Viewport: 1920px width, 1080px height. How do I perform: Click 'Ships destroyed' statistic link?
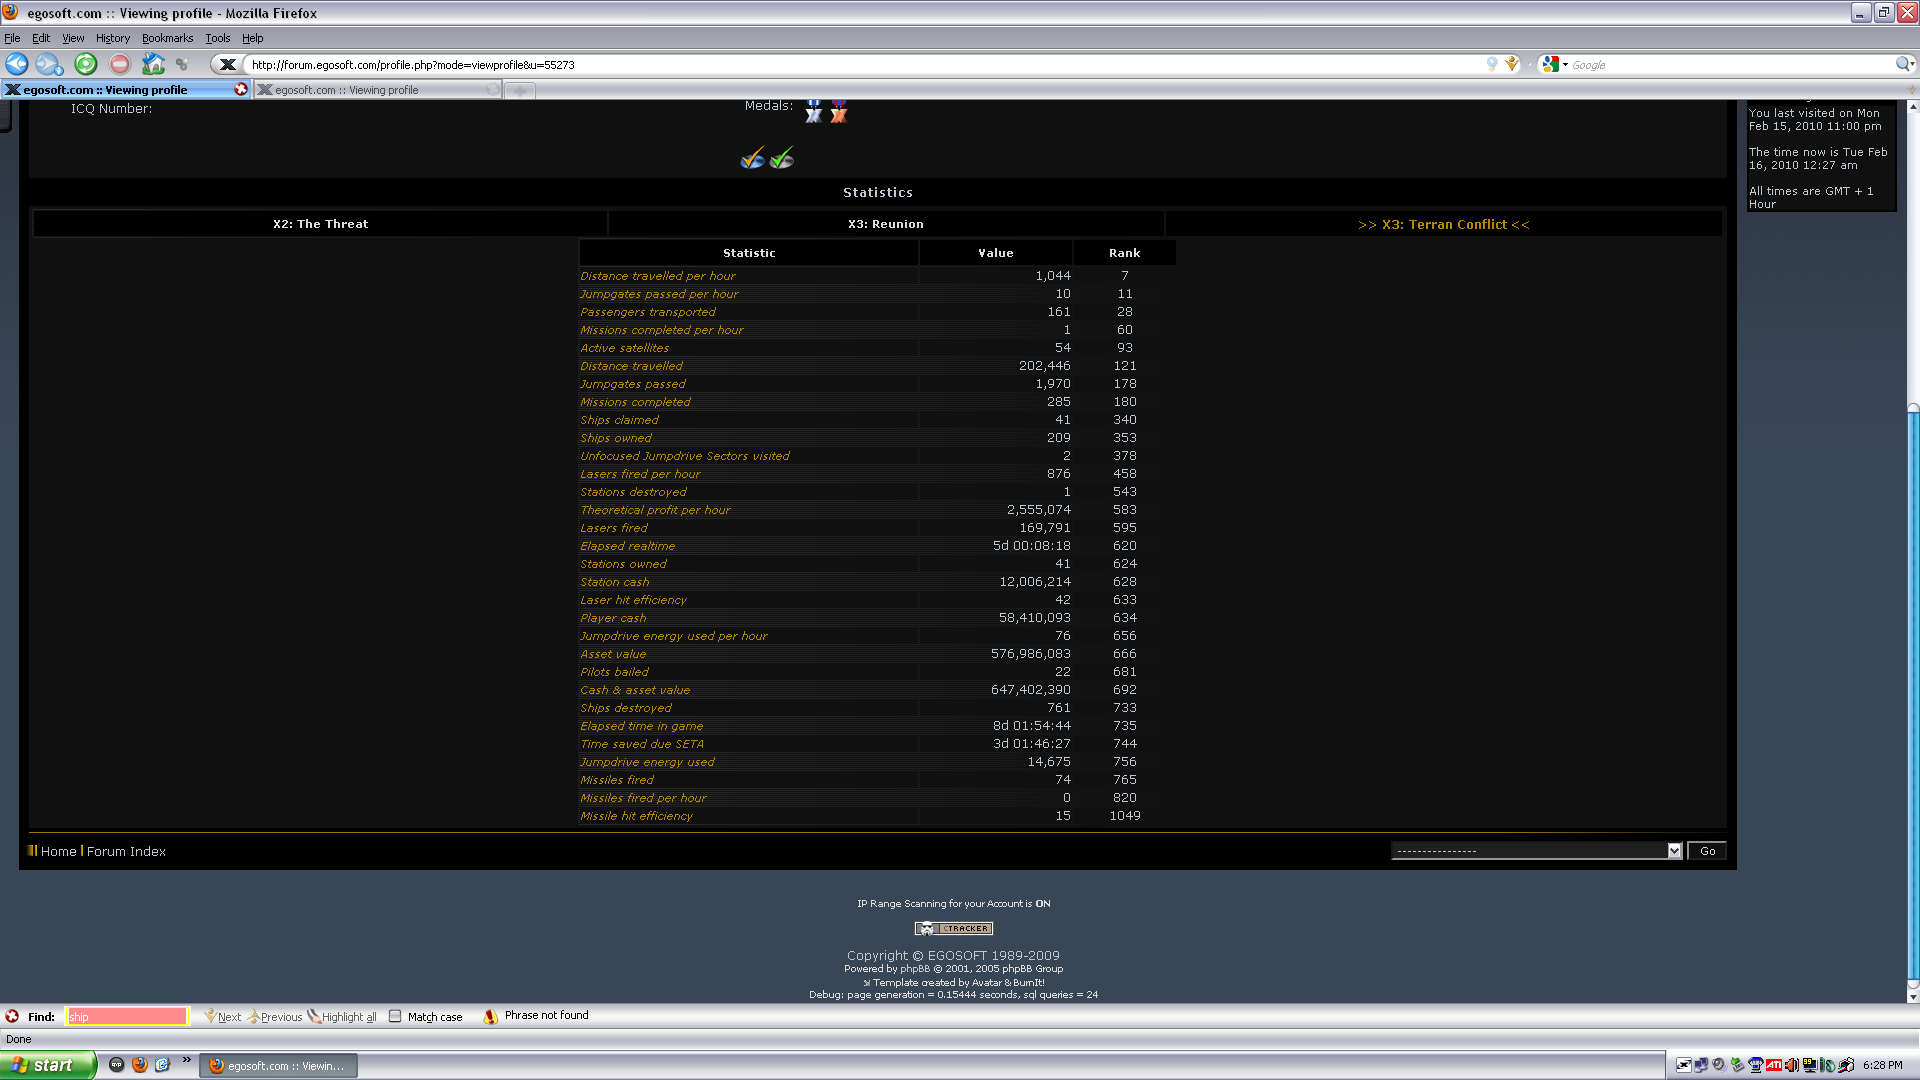[x=626, y=708]
